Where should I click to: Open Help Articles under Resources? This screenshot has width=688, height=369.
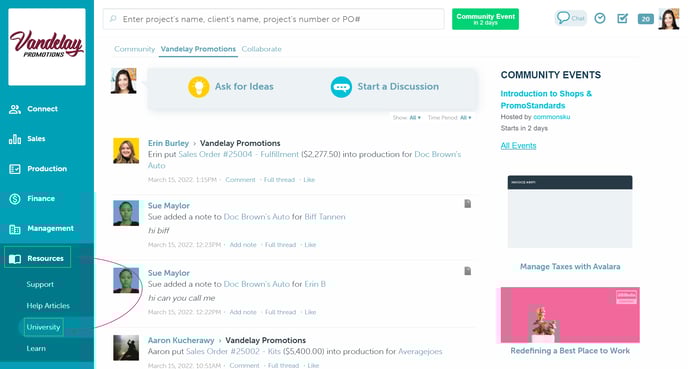[x=48, y=306]
